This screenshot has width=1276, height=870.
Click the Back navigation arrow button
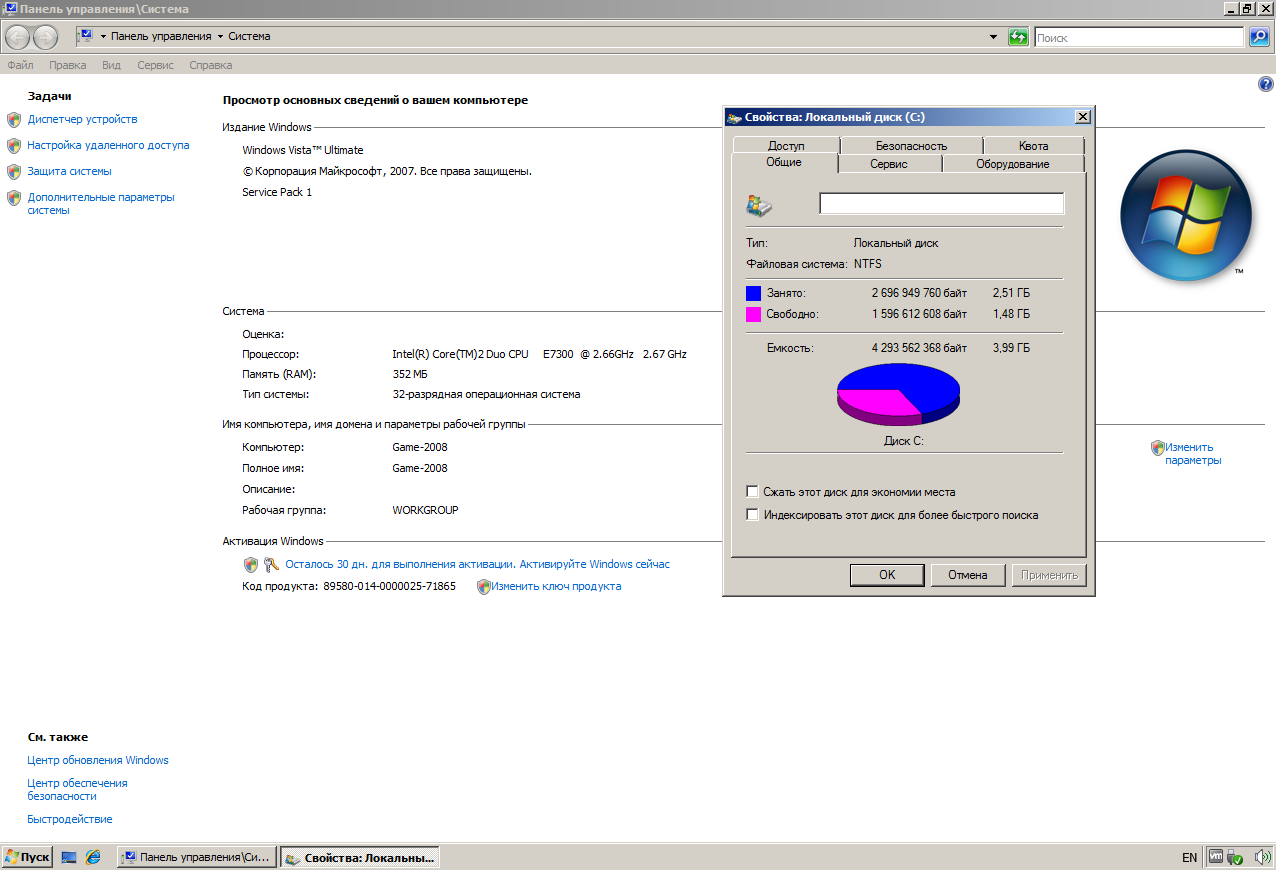(x=17, y=37)
